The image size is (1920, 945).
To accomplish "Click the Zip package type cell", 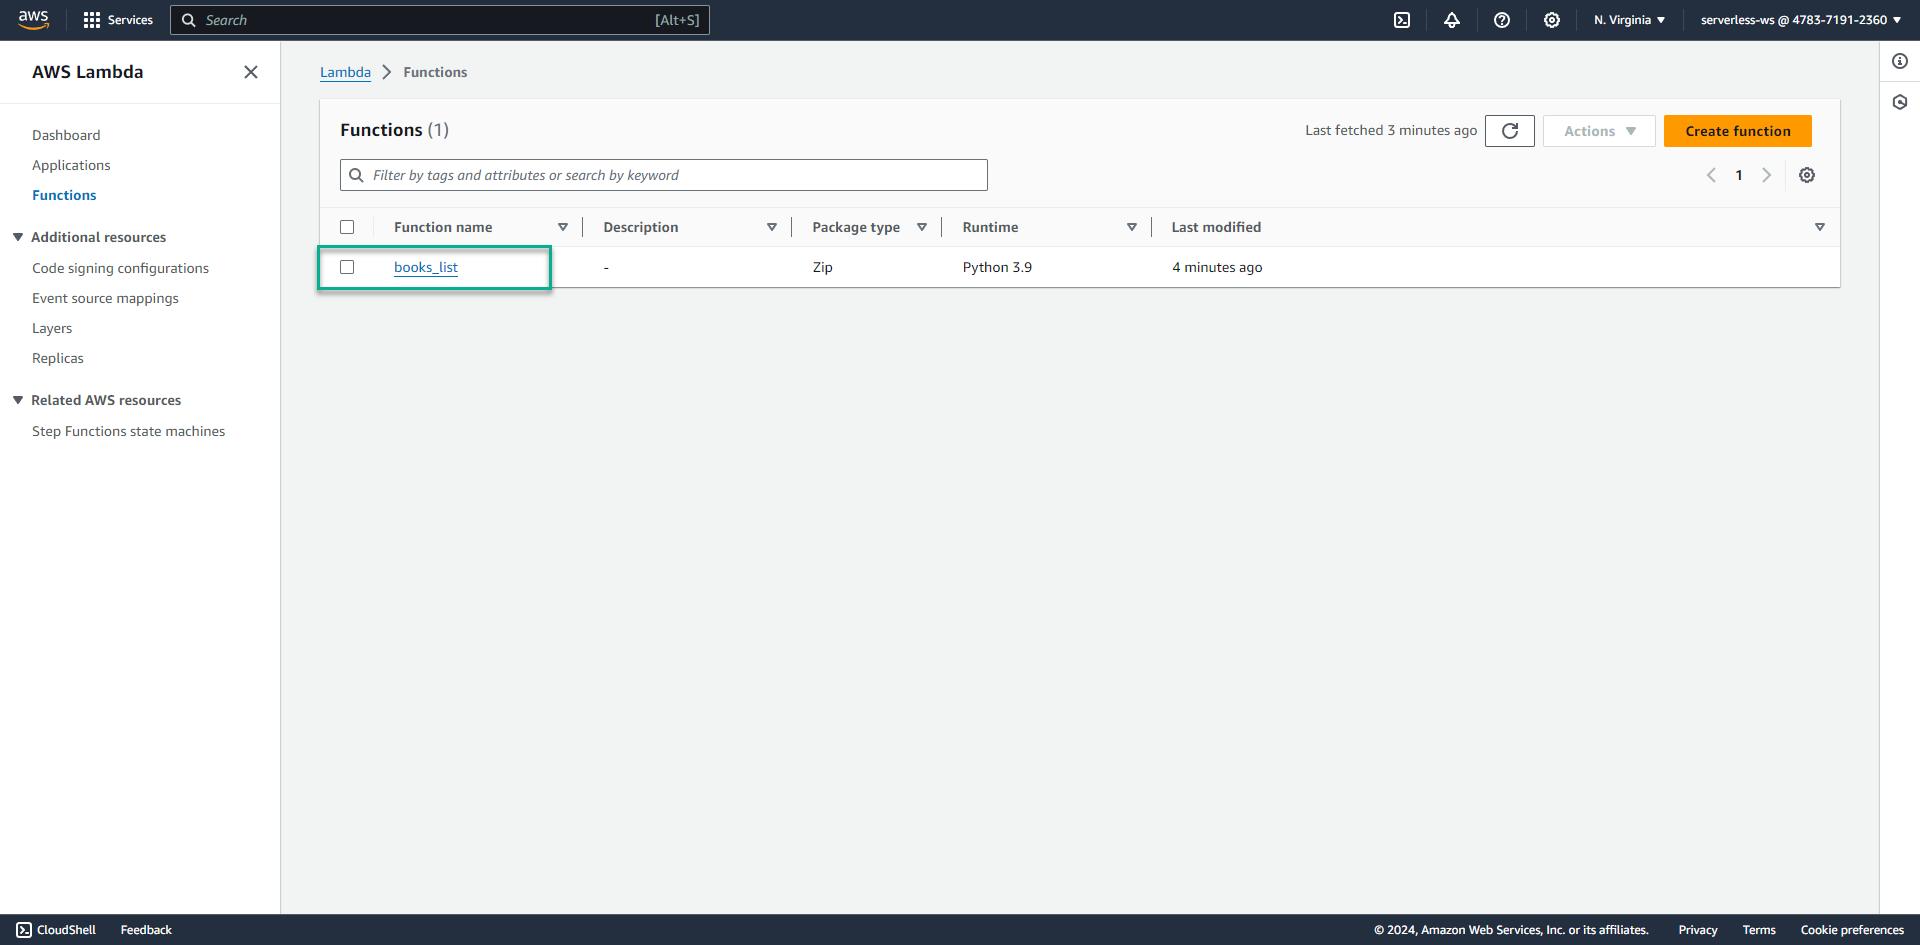I will tap(822, 267).
